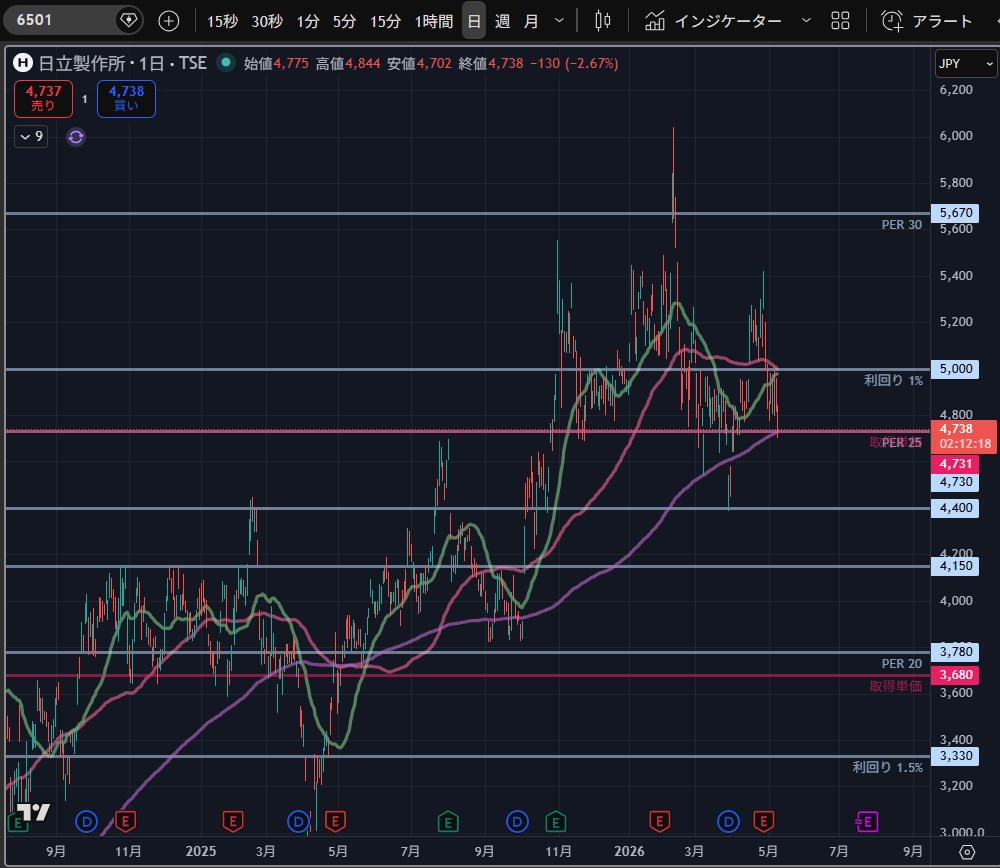Click the diamond icon beside the 6501 symbol
The image size is (1000, 868).
point(129,20)
